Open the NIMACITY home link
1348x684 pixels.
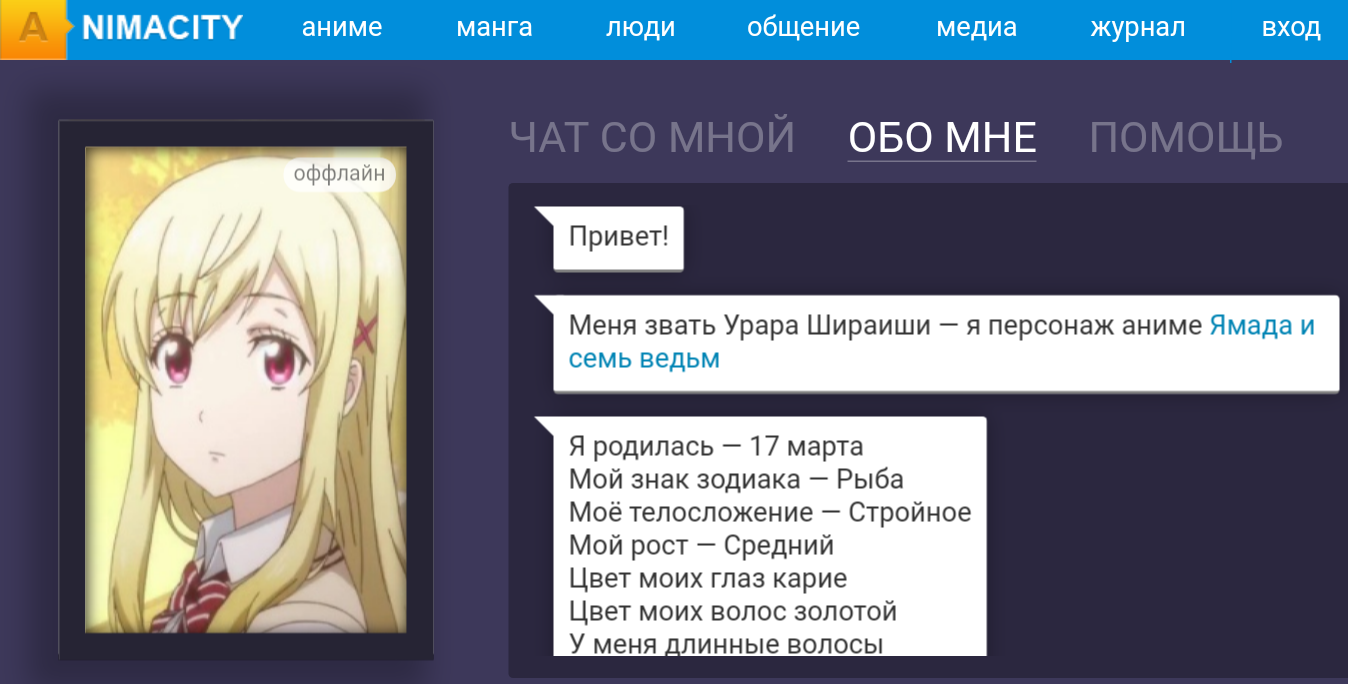(162, 28)
